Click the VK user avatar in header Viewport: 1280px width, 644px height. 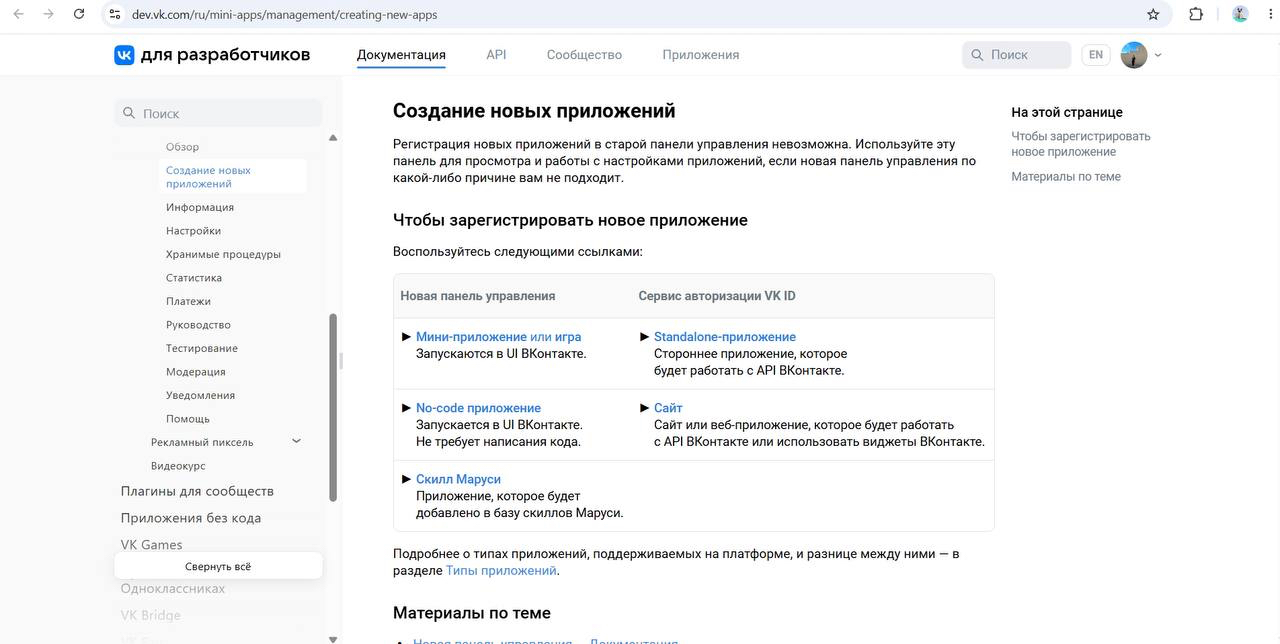pos(1134,55)
